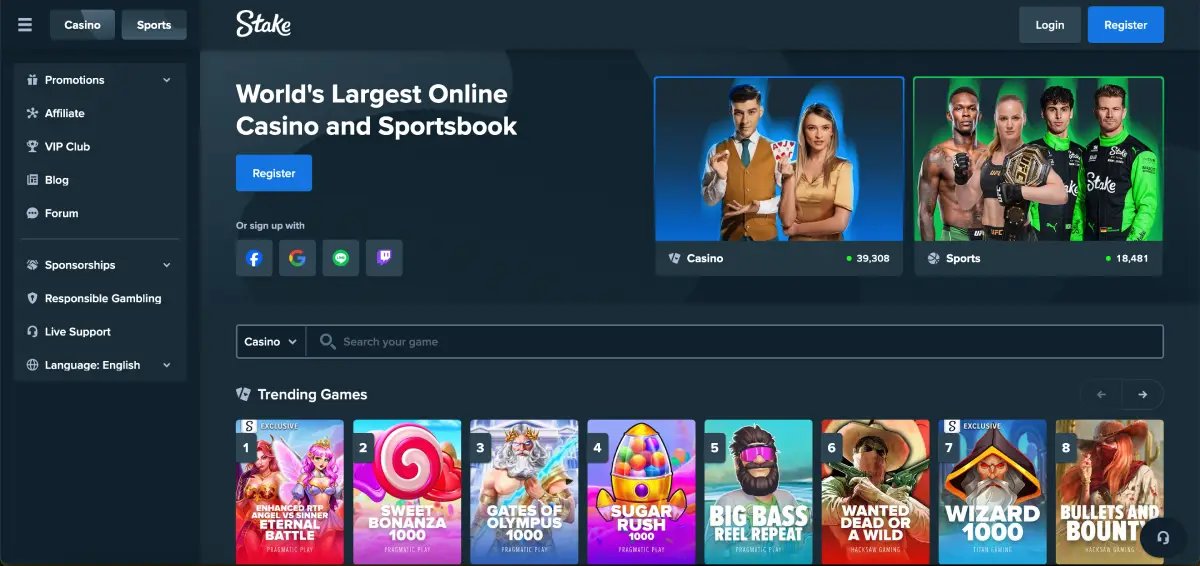Click the 18,481 sports players count
This screenshot has width=1200, height=566.
point(1133,258)
